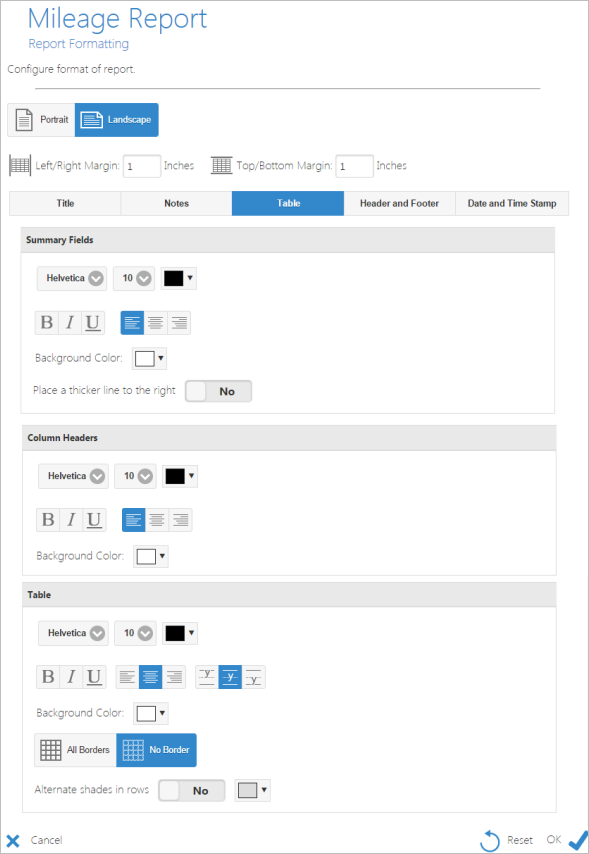Open the Date and Time Stamp tab
Viewport: 589px width, 854px height.
512,203
